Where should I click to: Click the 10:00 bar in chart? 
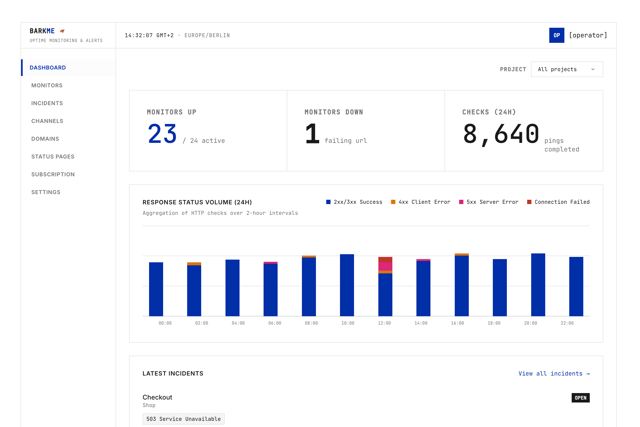click(347, 285)
